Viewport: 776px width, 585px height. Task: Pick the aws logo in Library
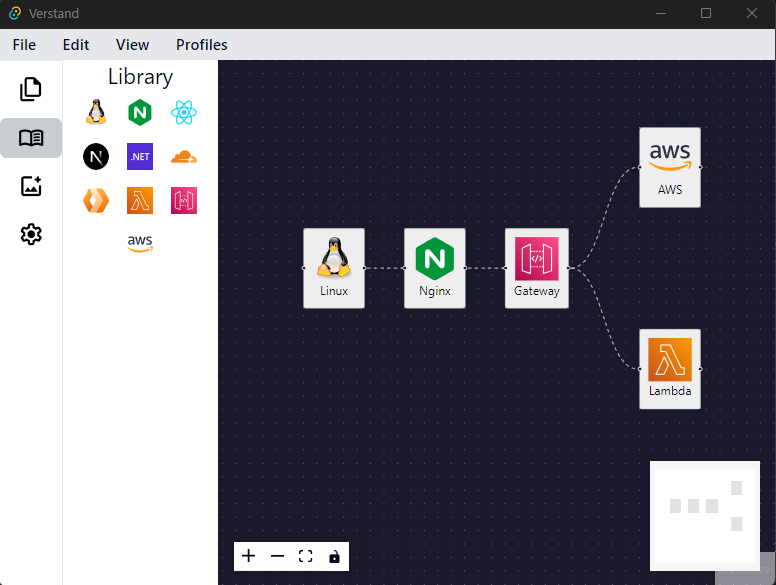coord(140,243)
